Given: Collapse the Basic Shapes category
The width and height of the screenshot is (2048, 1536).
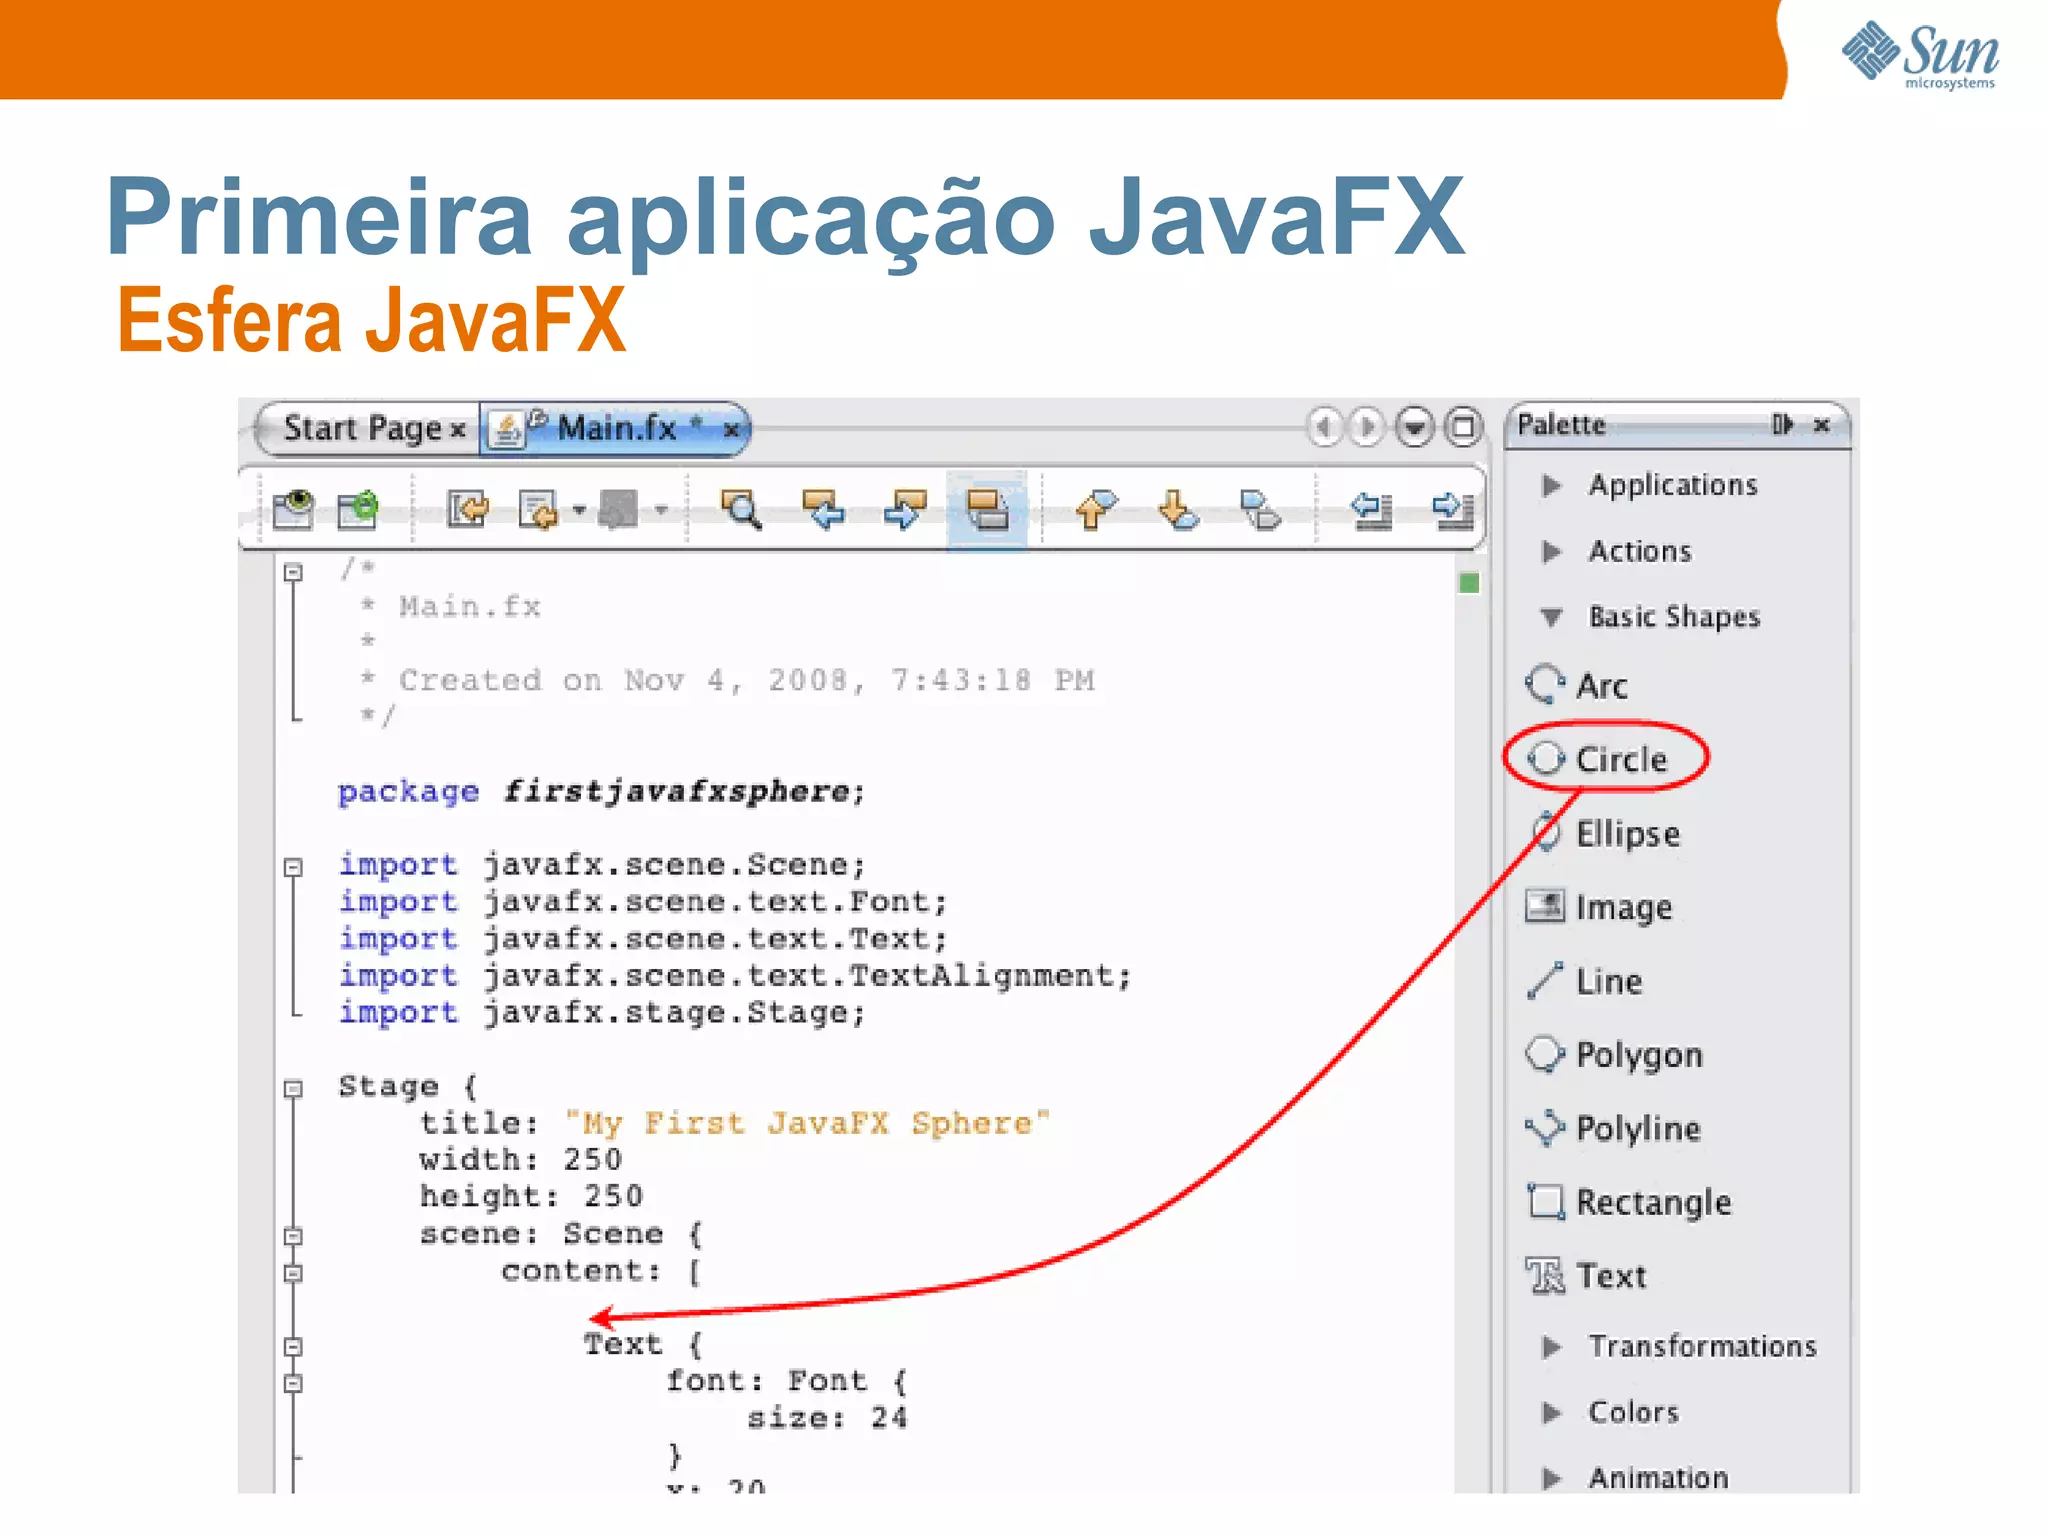Looking at the screenshot, I should (1551, 618).
